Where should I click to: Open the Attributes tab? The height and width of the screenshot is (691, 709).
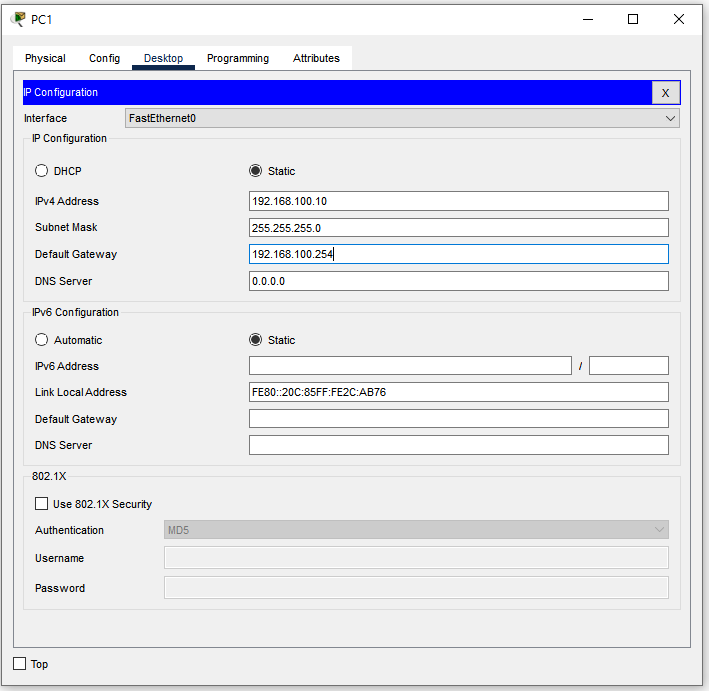(x=316, y=58)
